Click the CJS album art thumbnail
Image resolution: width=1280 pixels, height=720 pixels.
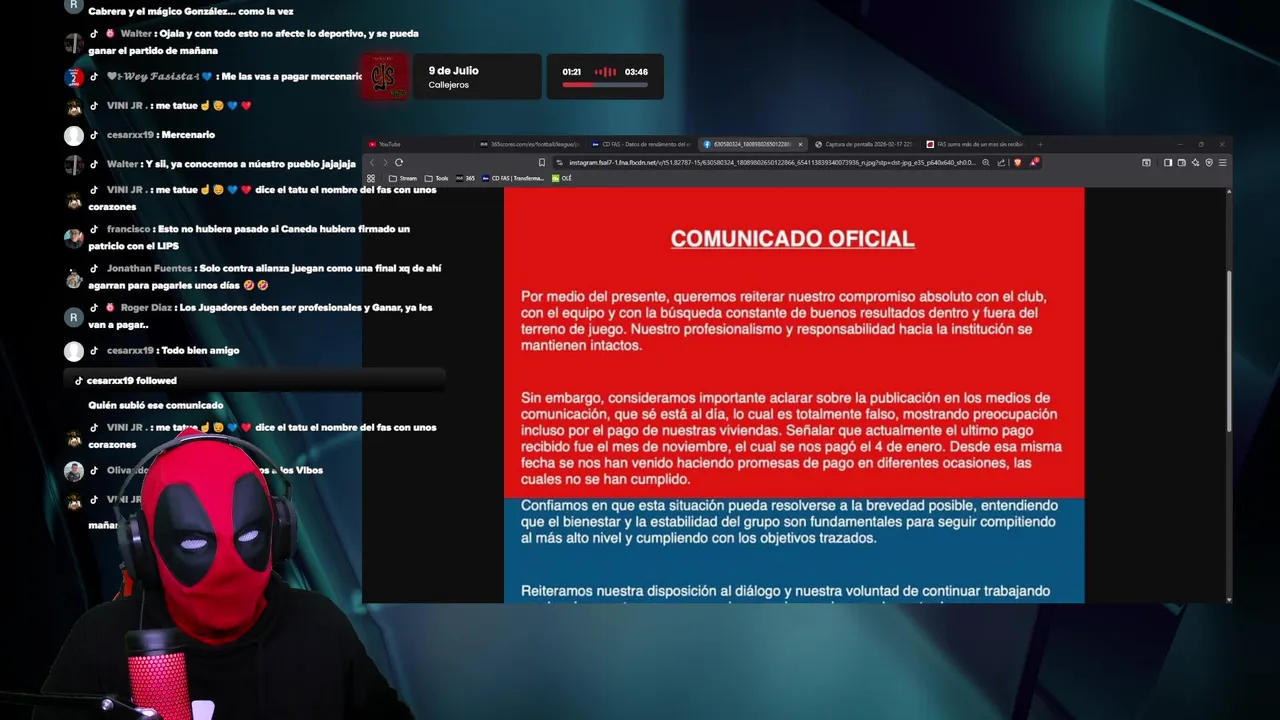point(384,77)
